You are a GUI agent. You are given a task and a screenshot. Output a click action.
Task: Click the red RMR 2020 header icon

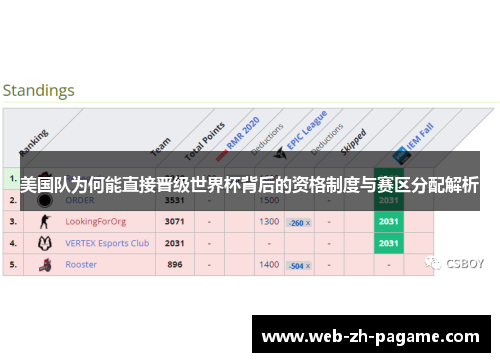222,156
